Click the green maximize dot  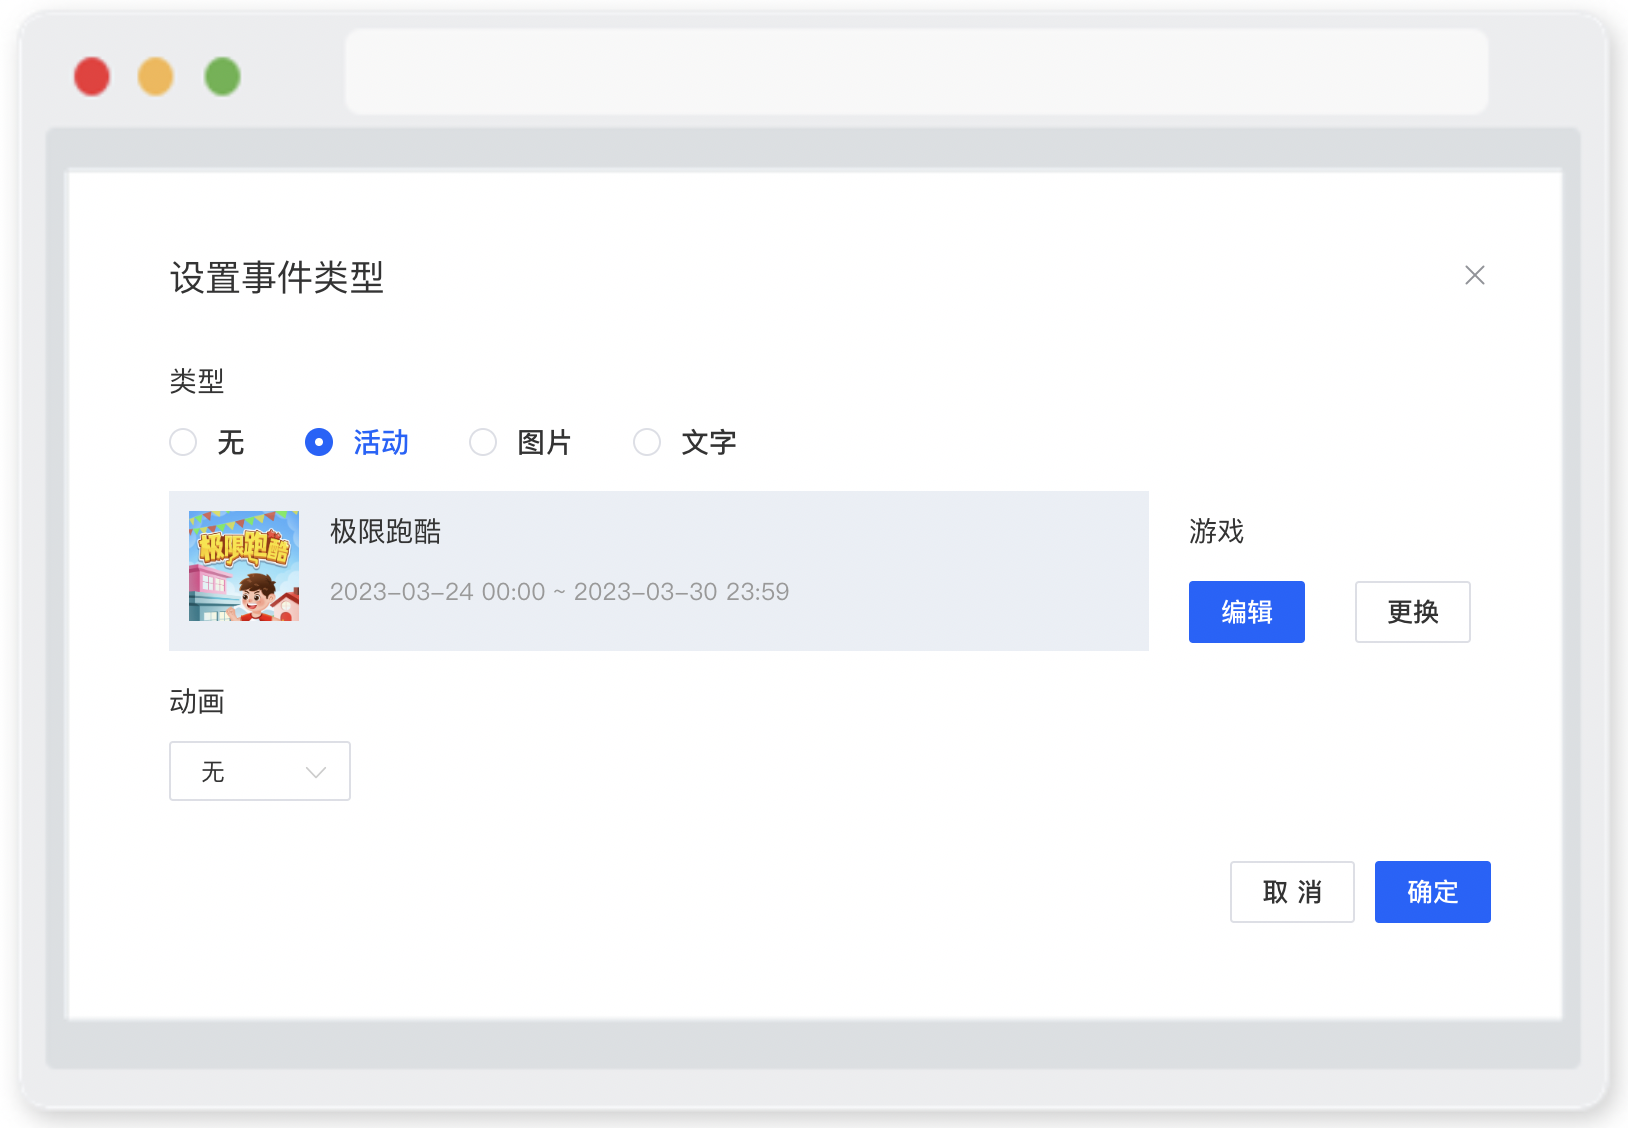tap(223, 77)
